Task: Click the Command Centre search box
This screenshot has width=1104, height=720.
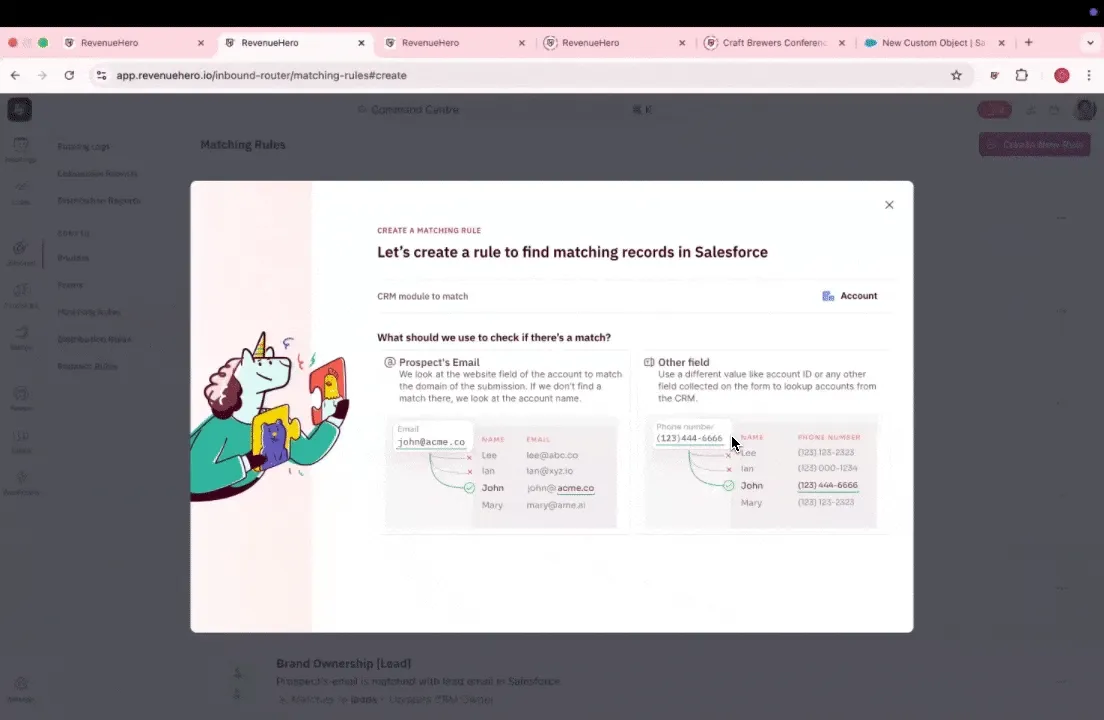Action: pyautogui.click(x=507, y=110)
